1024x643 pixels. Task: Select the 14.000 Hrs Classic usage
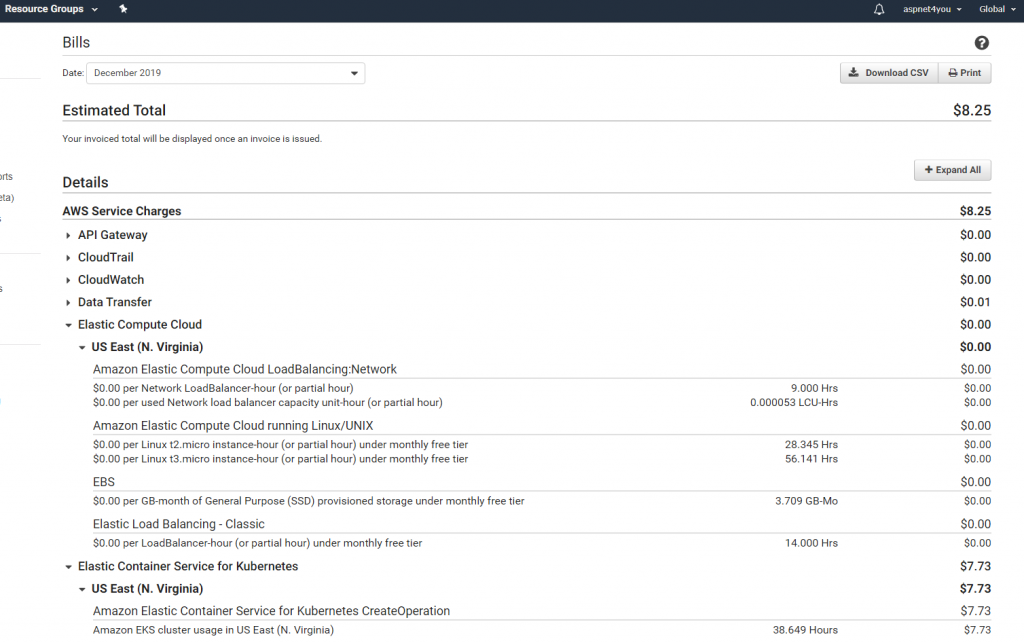tap(811, 543)
